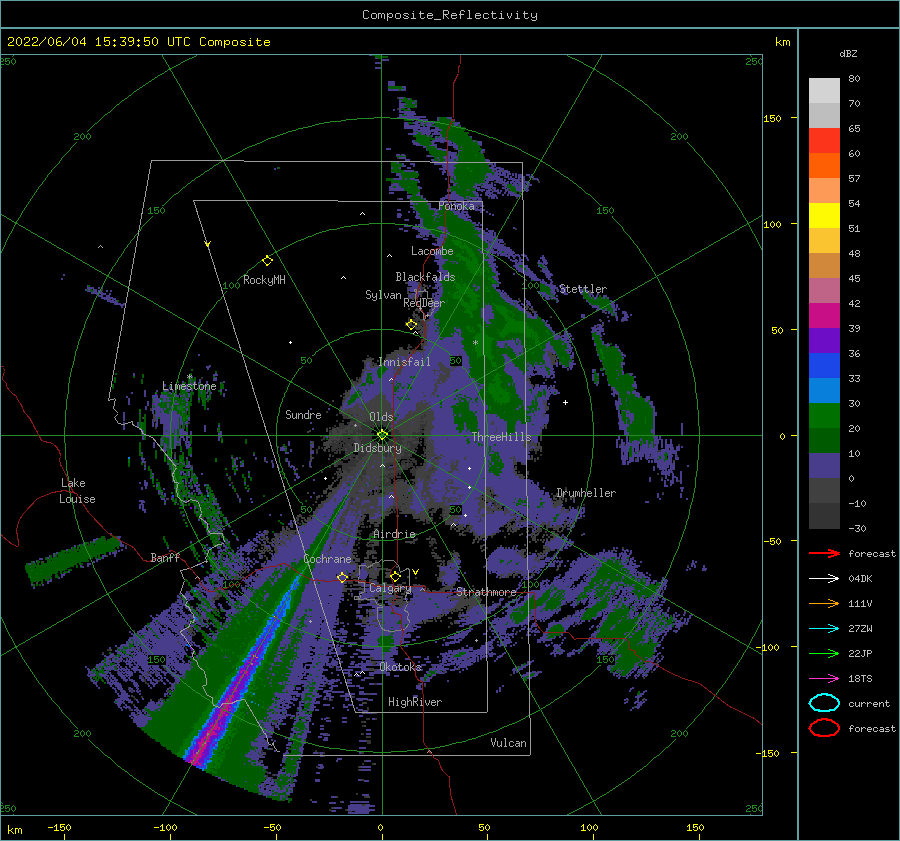
Task: Click the orange 60 dBZ color swatch
Action: tap(824, 166)
